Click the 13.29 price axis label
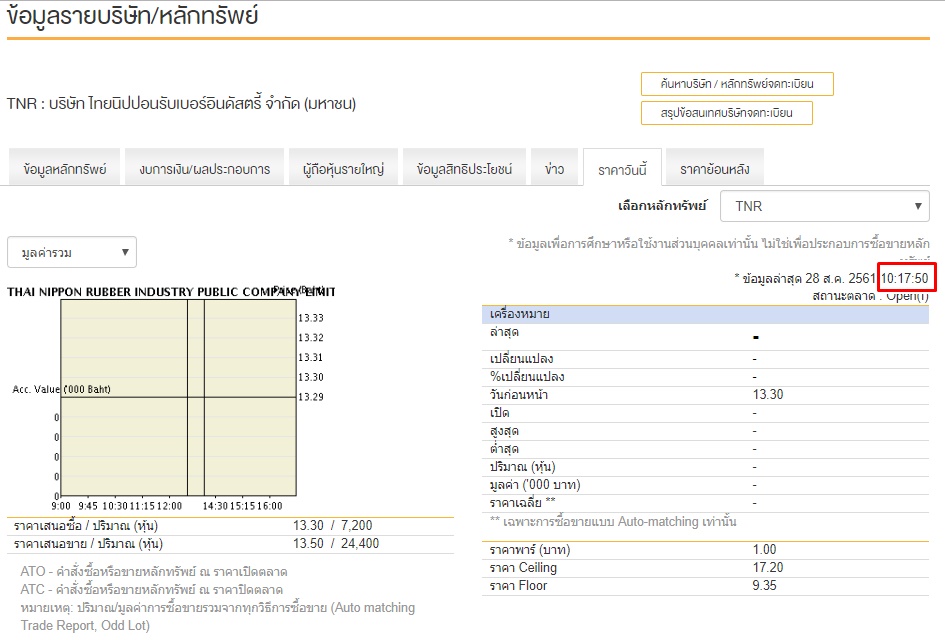The width and height of the screenshot is (945, 640). pyautogui.click(x=311, y=397)
